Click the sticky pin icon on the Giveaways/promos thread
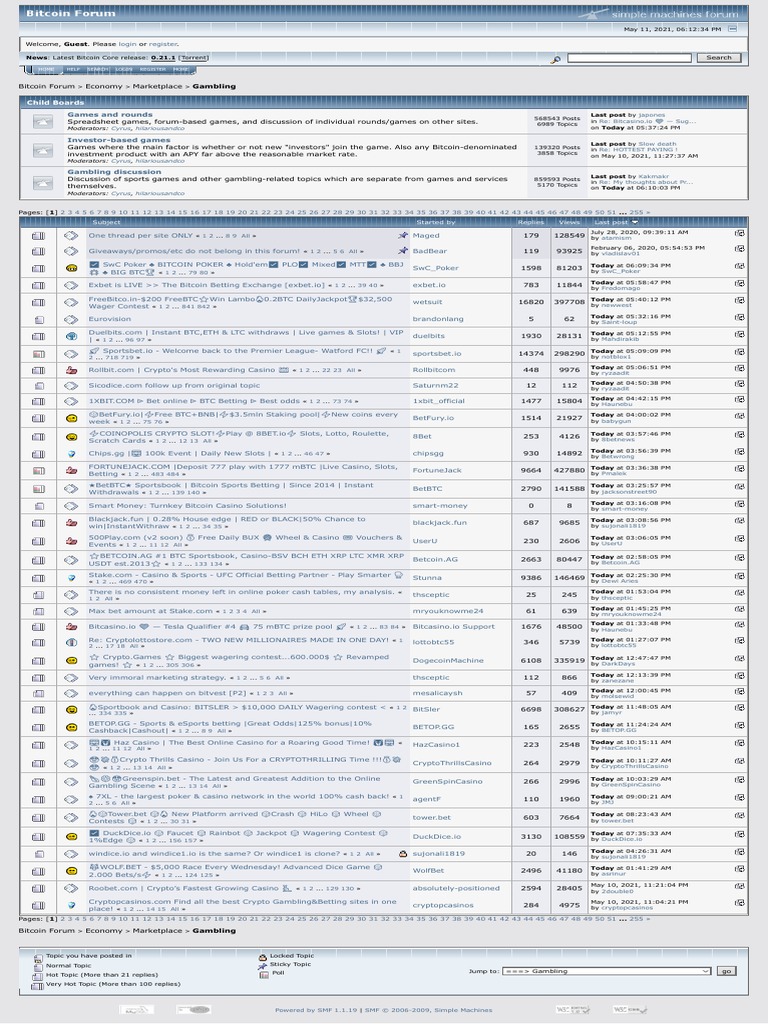This screenshot has width=768, height=1024. [403, 251]
